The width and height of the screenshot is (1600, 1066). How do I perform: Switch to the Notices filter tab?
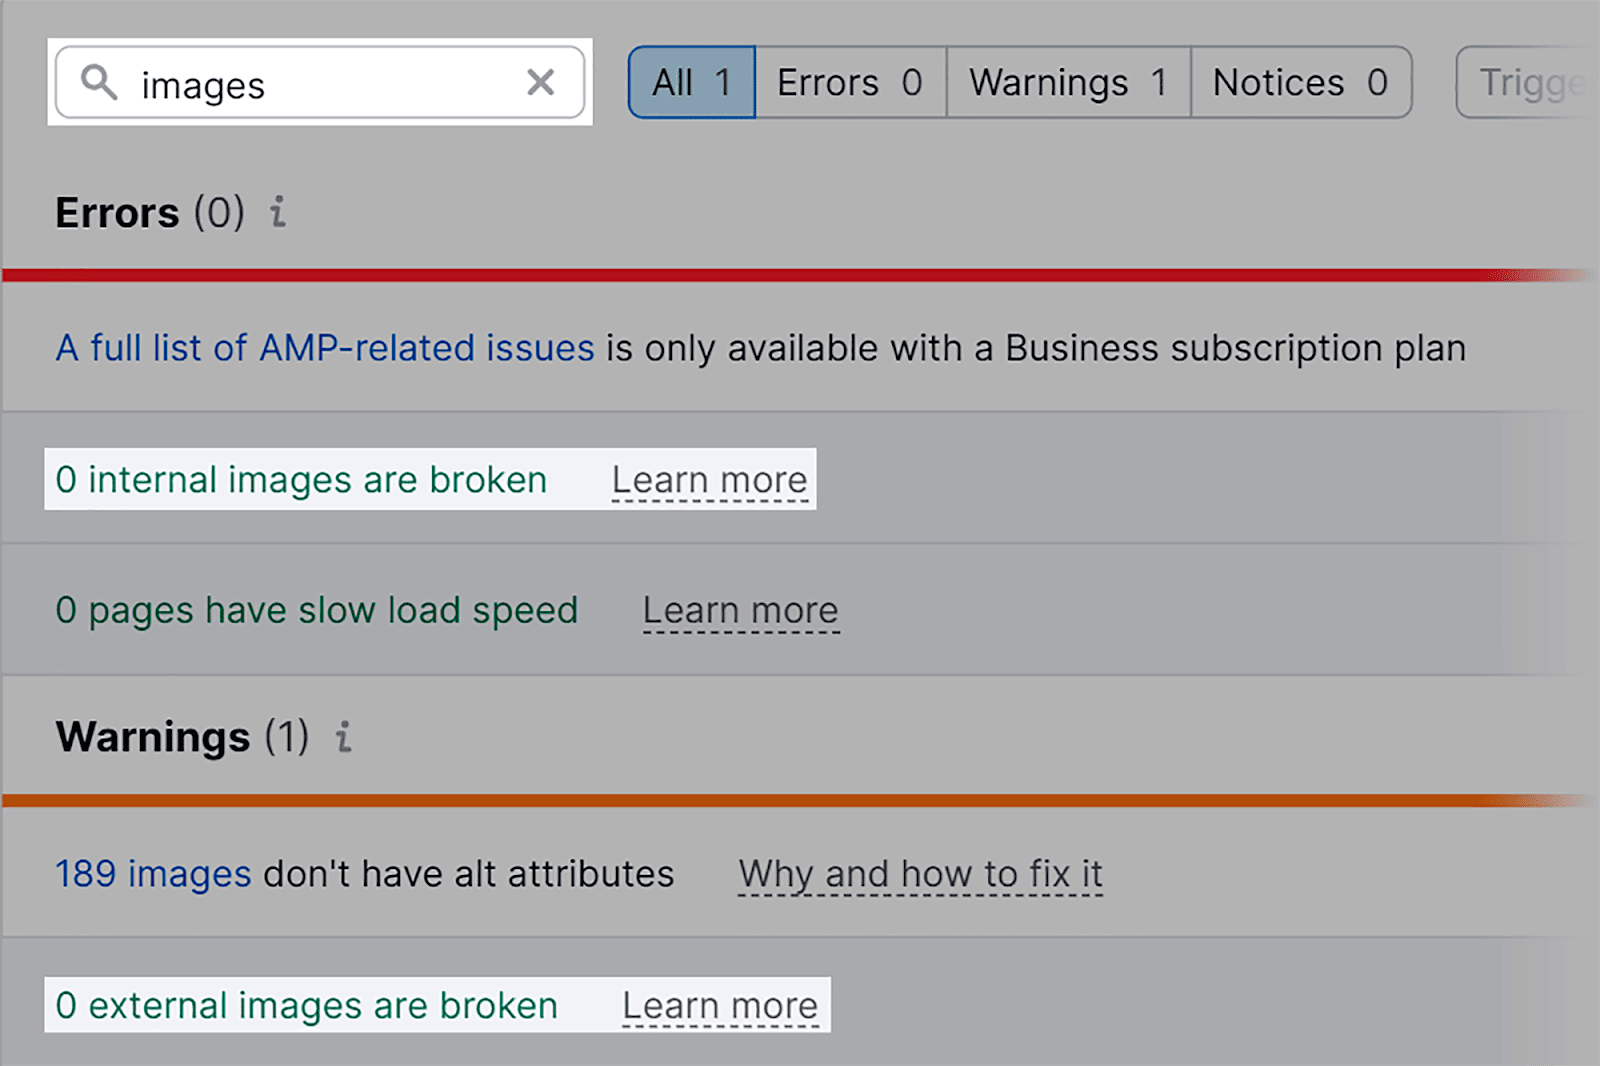(1300, 82)
